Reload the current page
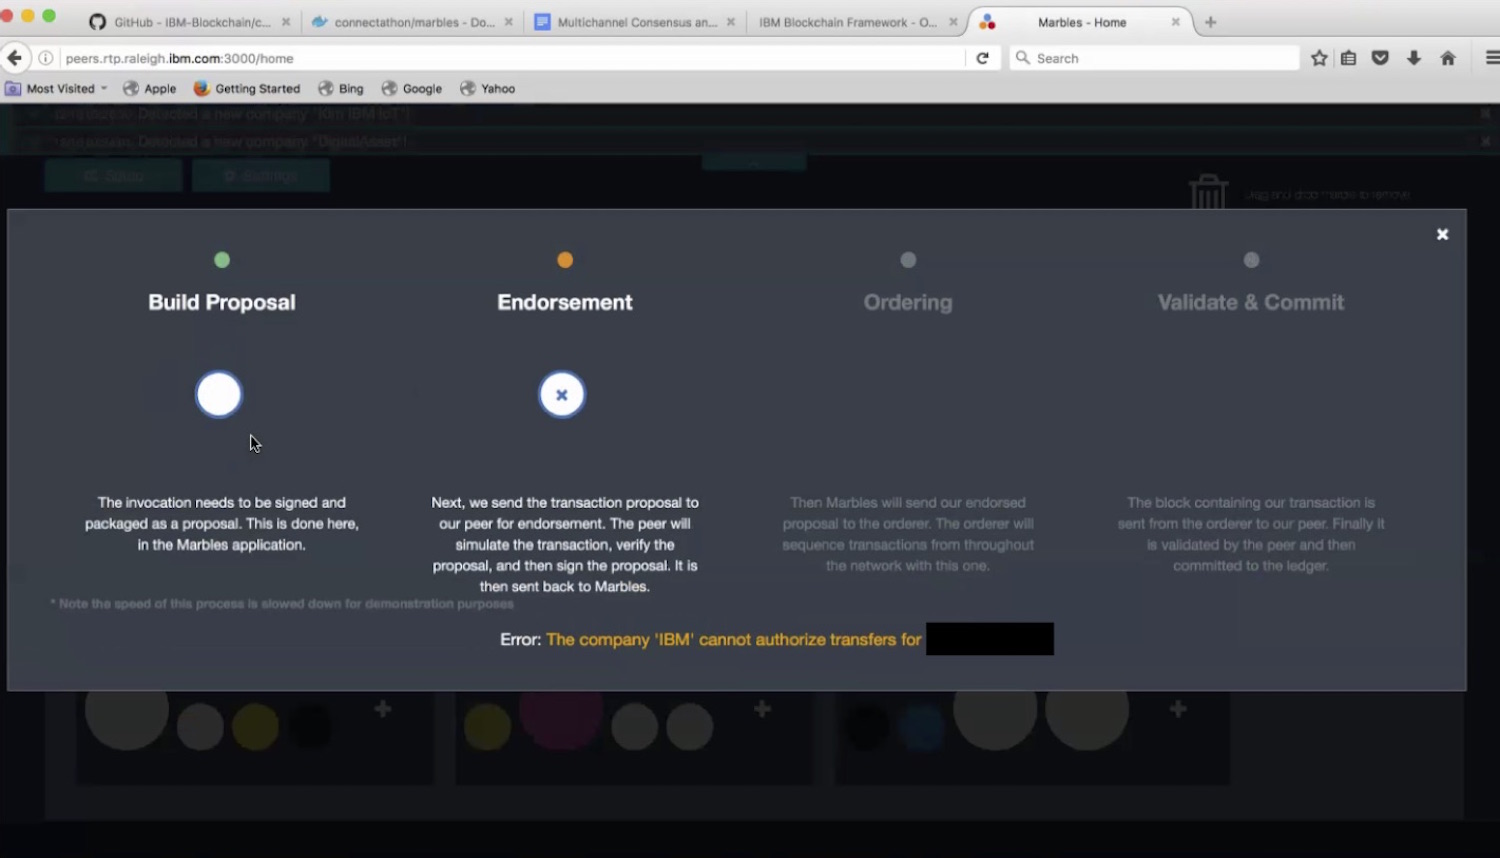 [x=982, y=58]
